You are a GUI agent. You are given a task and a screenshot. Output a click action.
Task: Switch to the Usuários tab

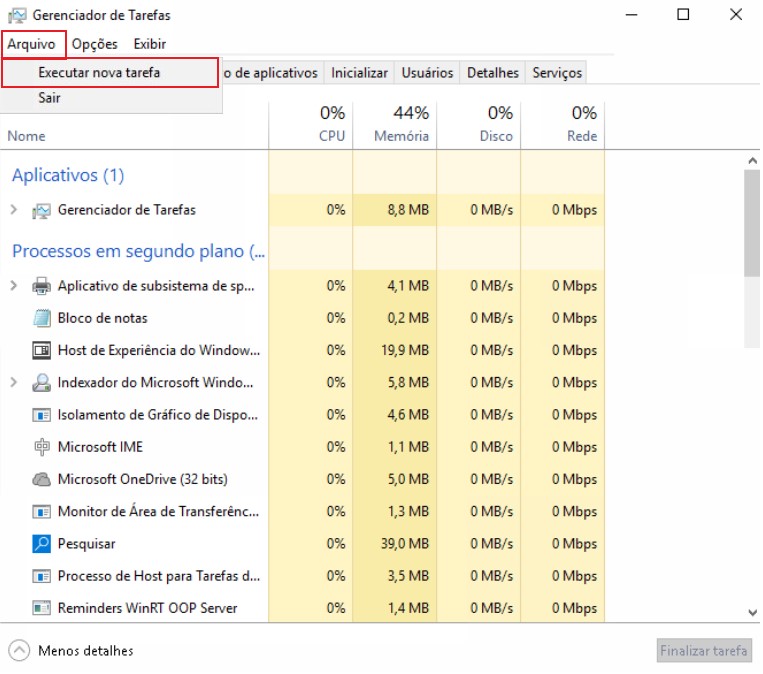point(427,73)
